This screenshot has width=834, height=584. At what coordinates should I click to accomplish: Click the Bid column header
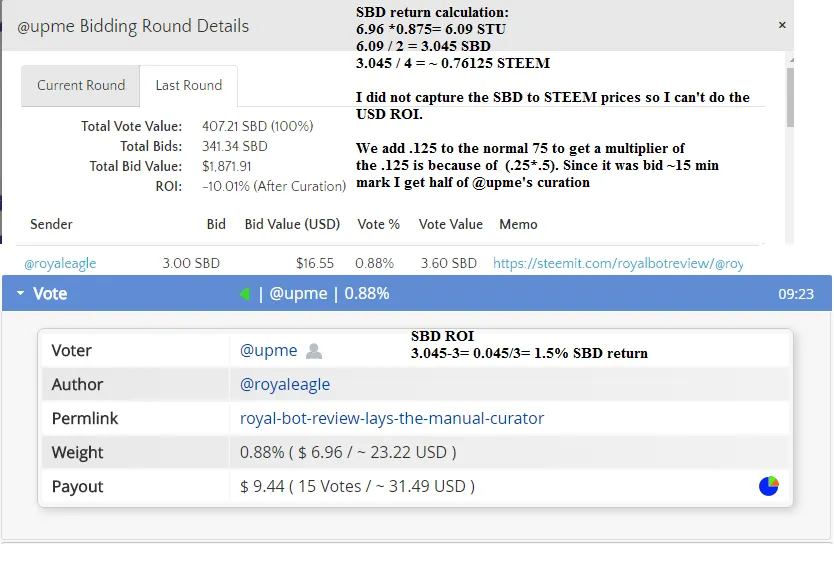pos(216,224)
